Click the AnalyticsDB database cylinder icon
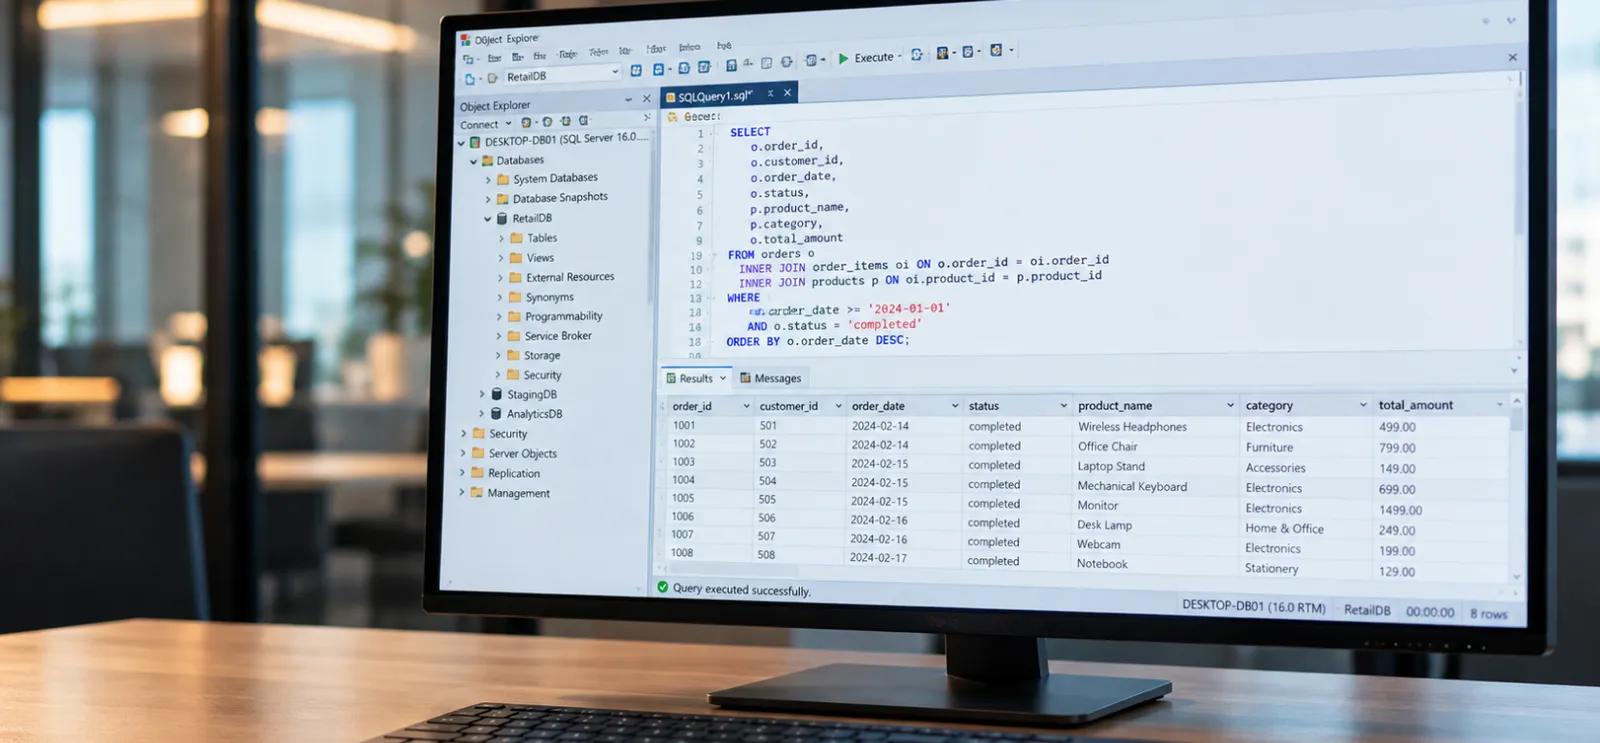The image size is (1600, 743). pyautogui.click(x=495, y=413)
